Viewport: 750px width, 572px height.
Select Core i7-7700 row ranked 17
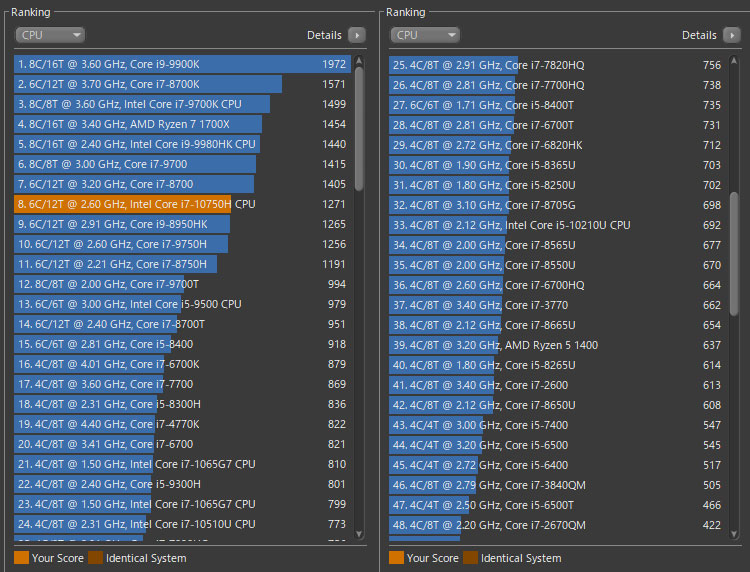click(183, 384)
